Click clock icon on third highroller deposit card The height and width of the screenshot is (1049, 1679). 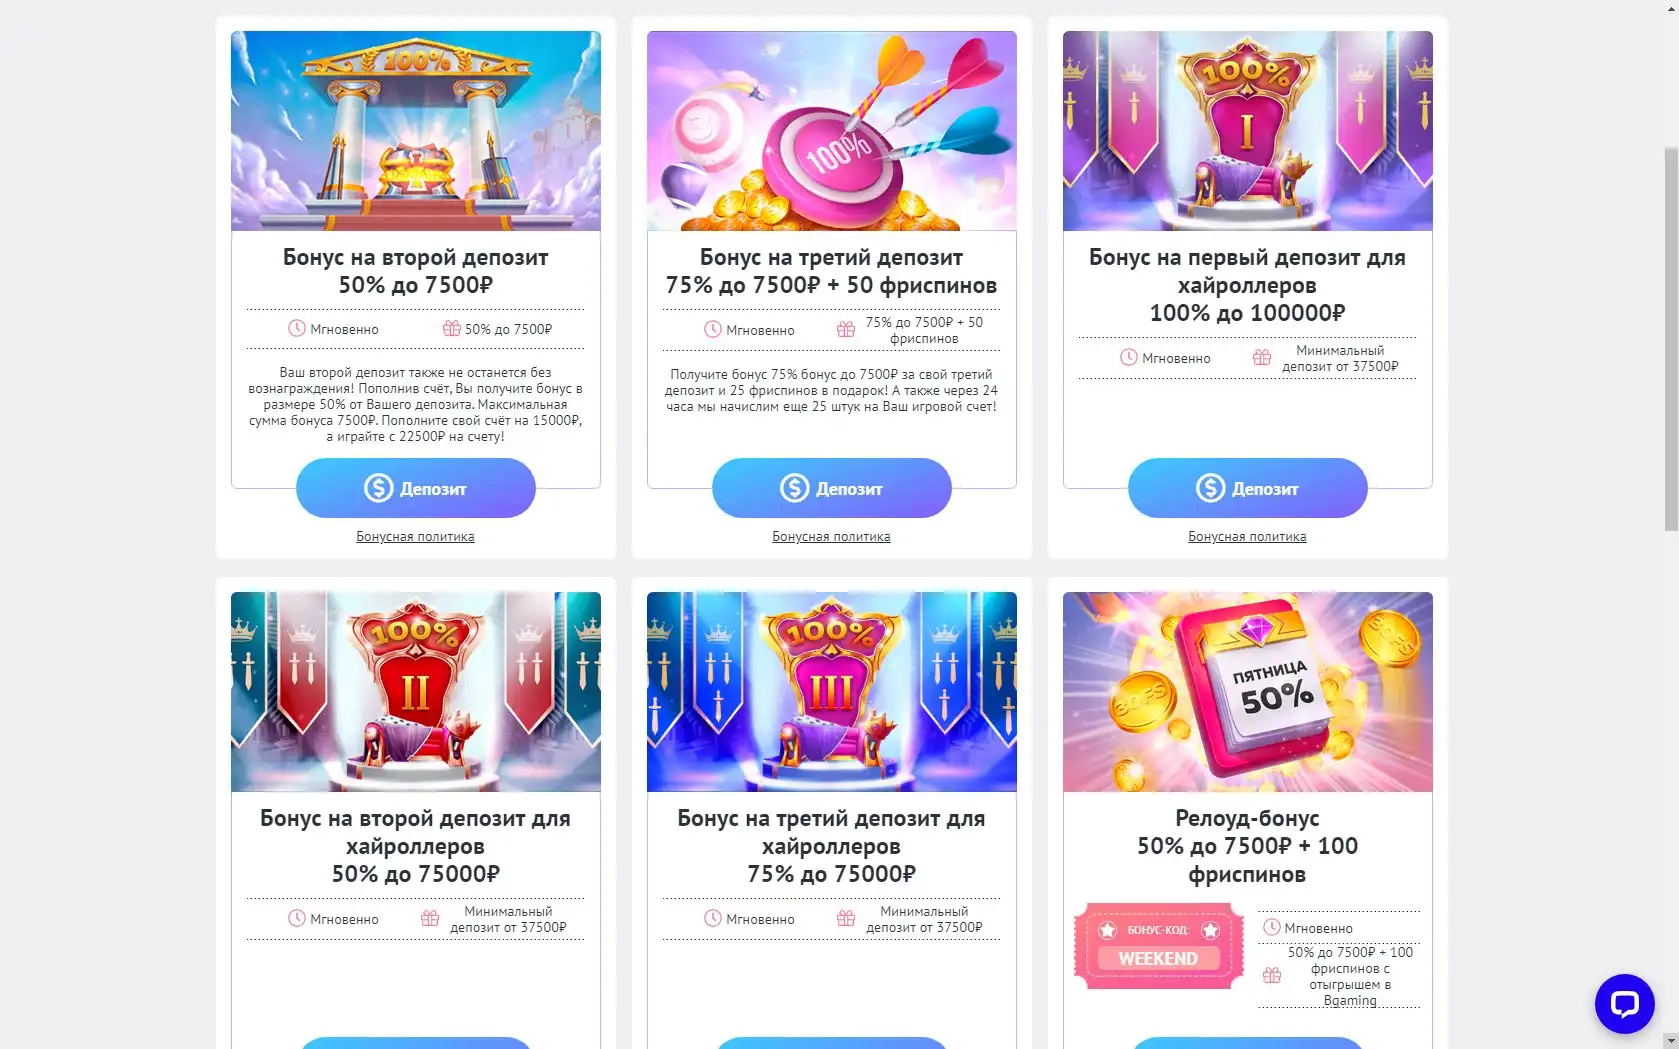(713, 918)
